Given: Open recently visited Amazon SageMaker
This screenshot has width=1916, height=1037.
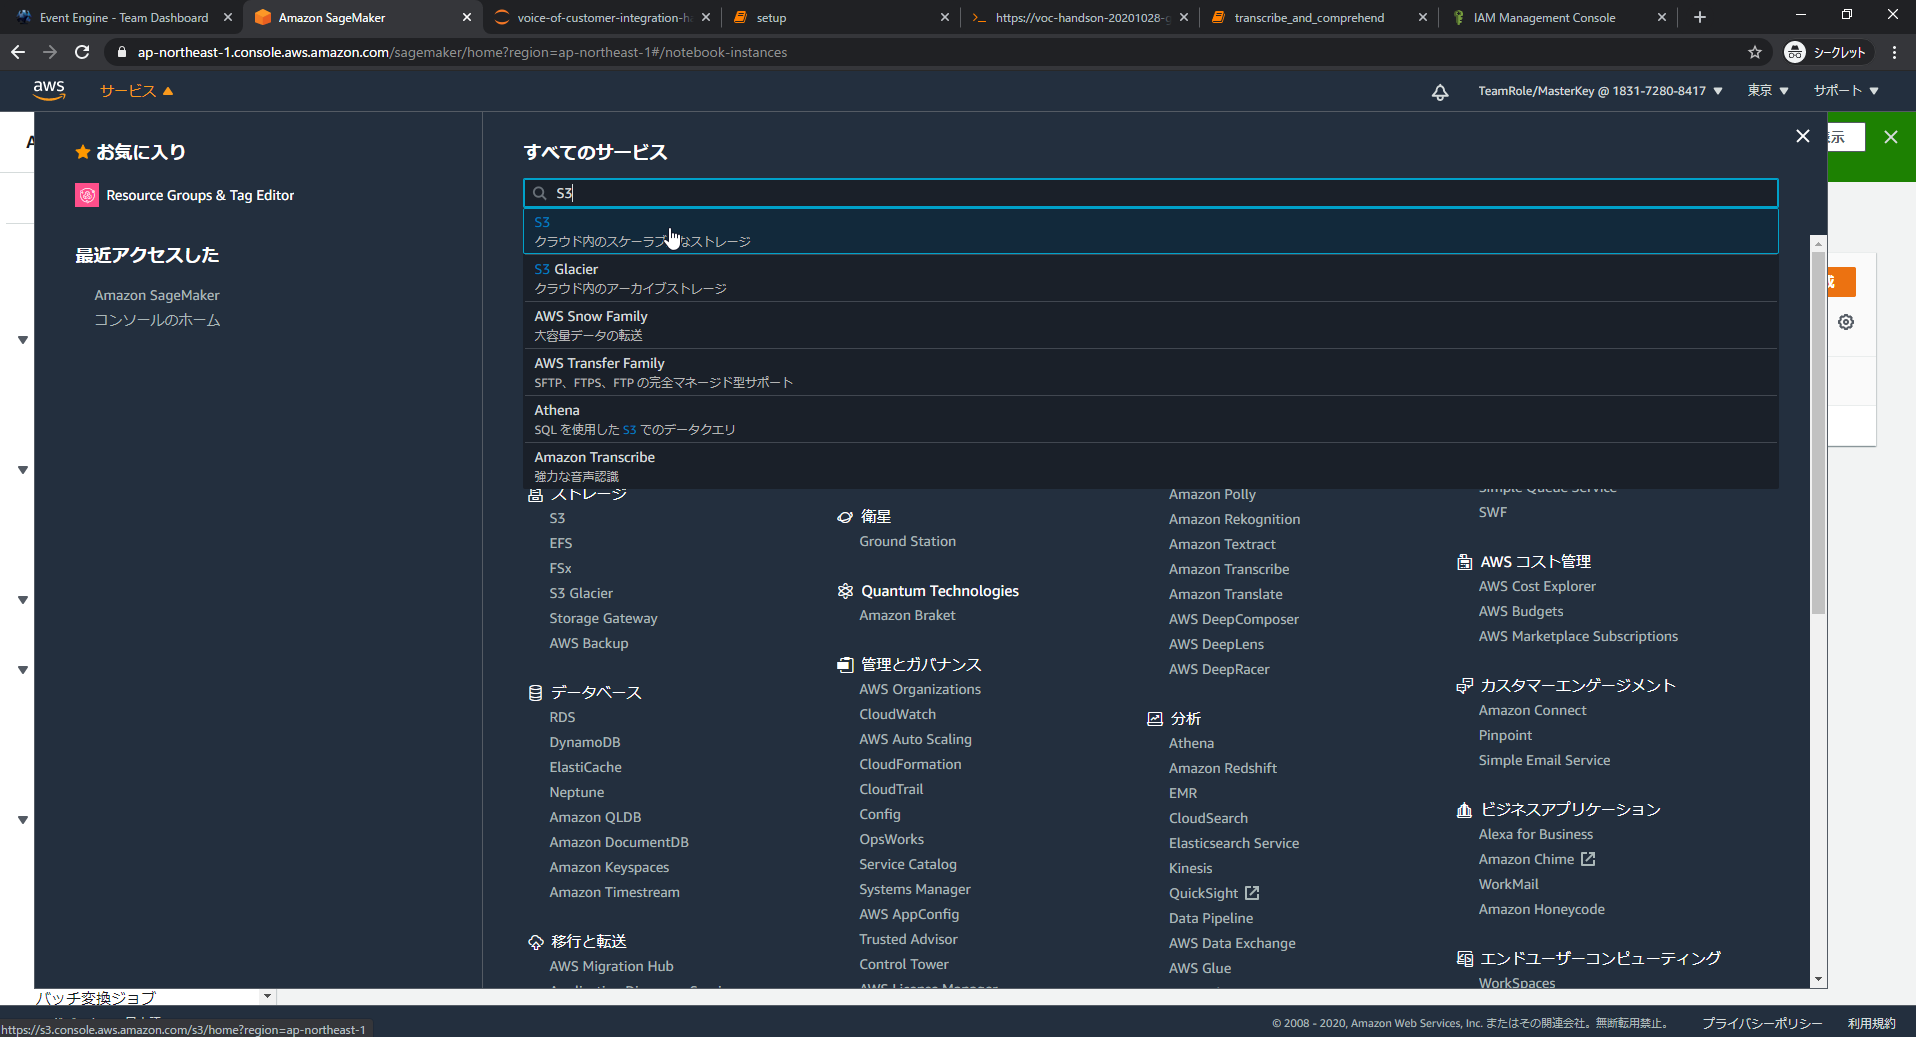Looking at the screenshot, I should pyautogui.click(x=157, y=295).
